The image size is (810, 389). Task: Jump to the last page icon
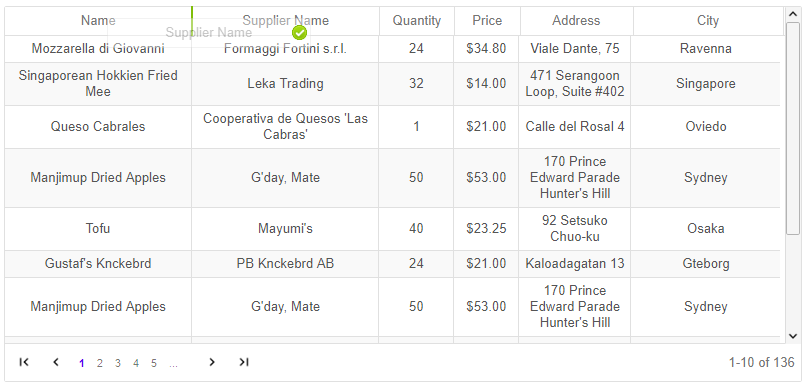(244, 362)
